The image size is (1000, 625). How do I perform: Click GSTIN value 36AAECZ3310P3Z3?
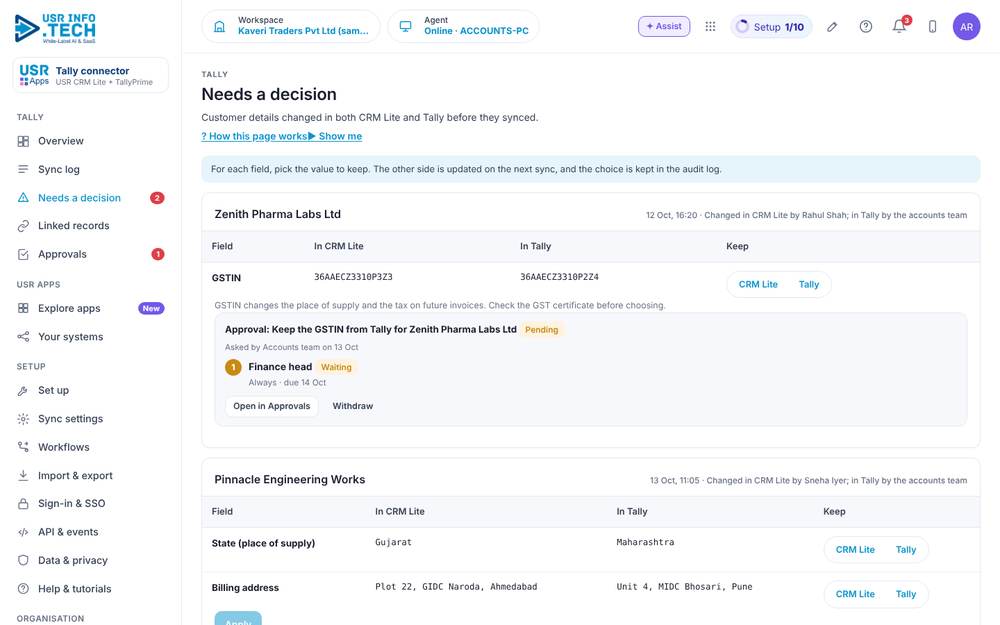(353, 277)
